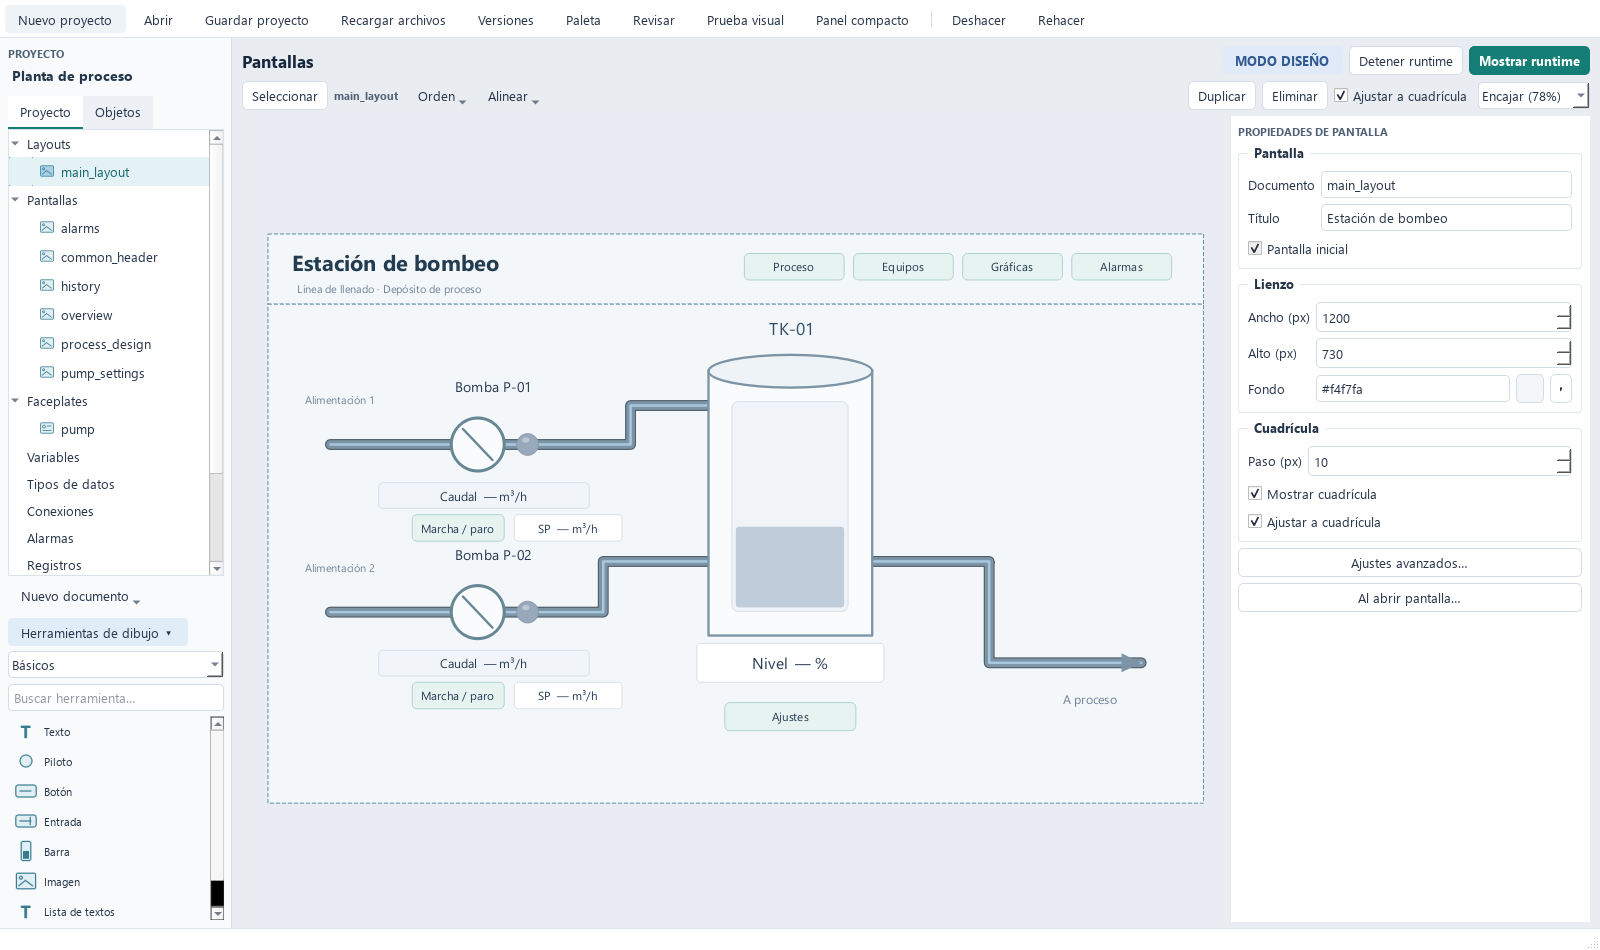Select the Piloto circle tool icon
The width and height of the screenshot is (1600, 950).
coord(26,761)
